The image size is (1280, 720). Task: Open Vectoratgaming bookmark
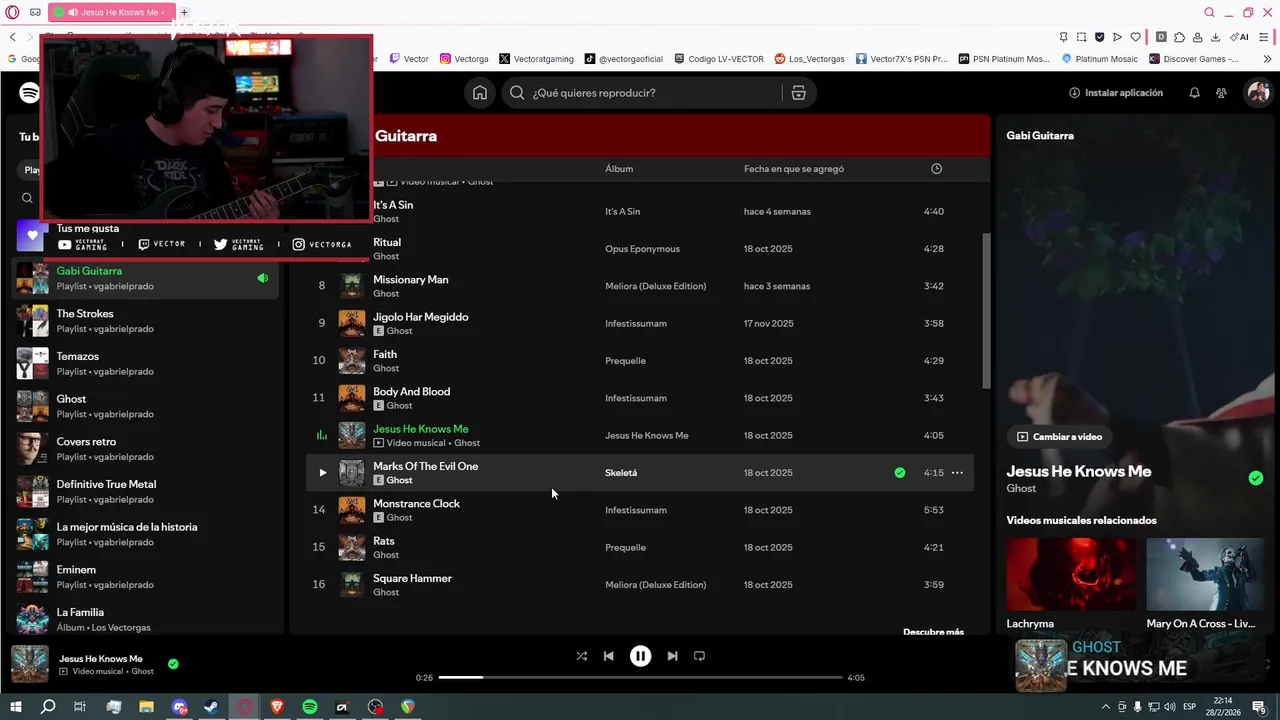(x=536, y=59)
